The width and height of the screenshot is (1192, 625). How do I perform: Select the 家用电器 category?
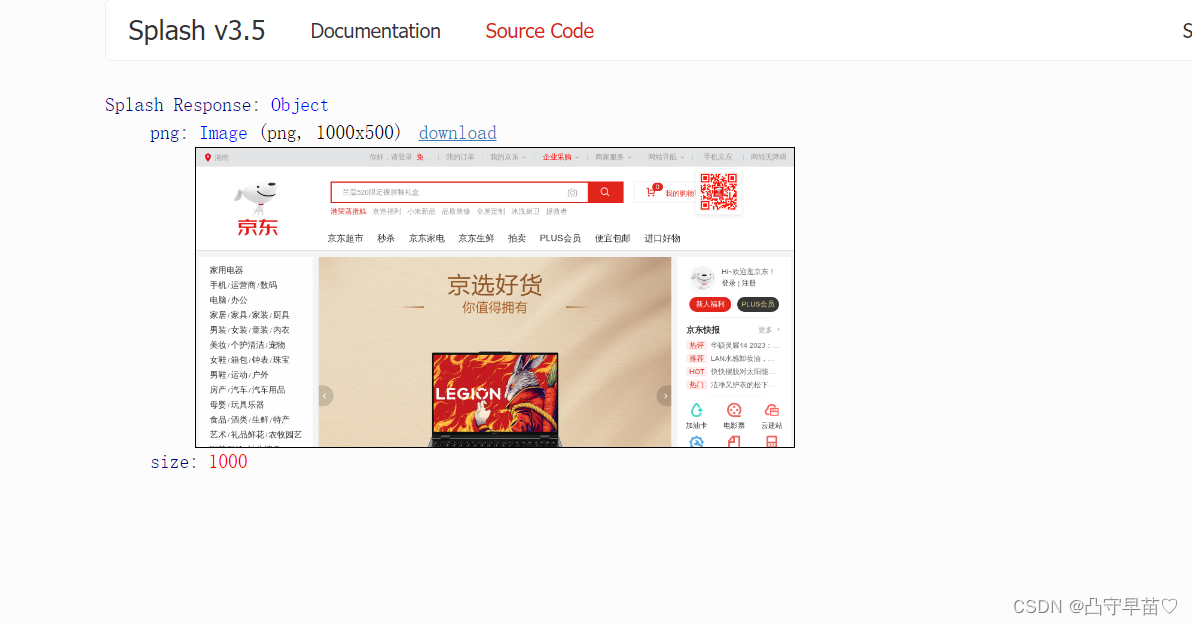tap(227, 270)
